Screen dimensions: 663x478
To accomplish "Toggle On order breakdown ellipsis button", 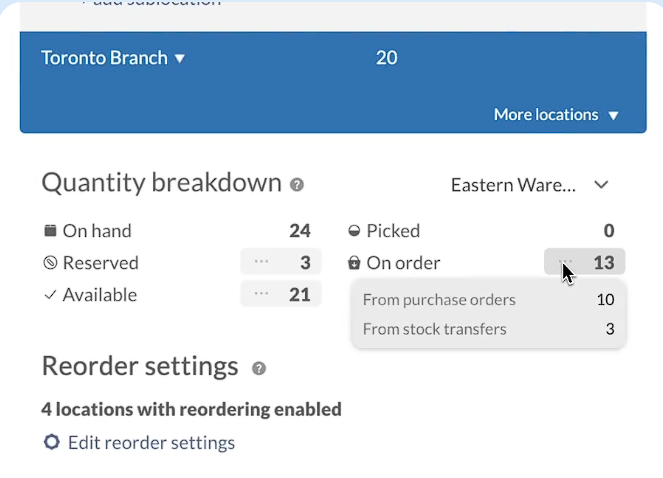I will coord(565,262).
